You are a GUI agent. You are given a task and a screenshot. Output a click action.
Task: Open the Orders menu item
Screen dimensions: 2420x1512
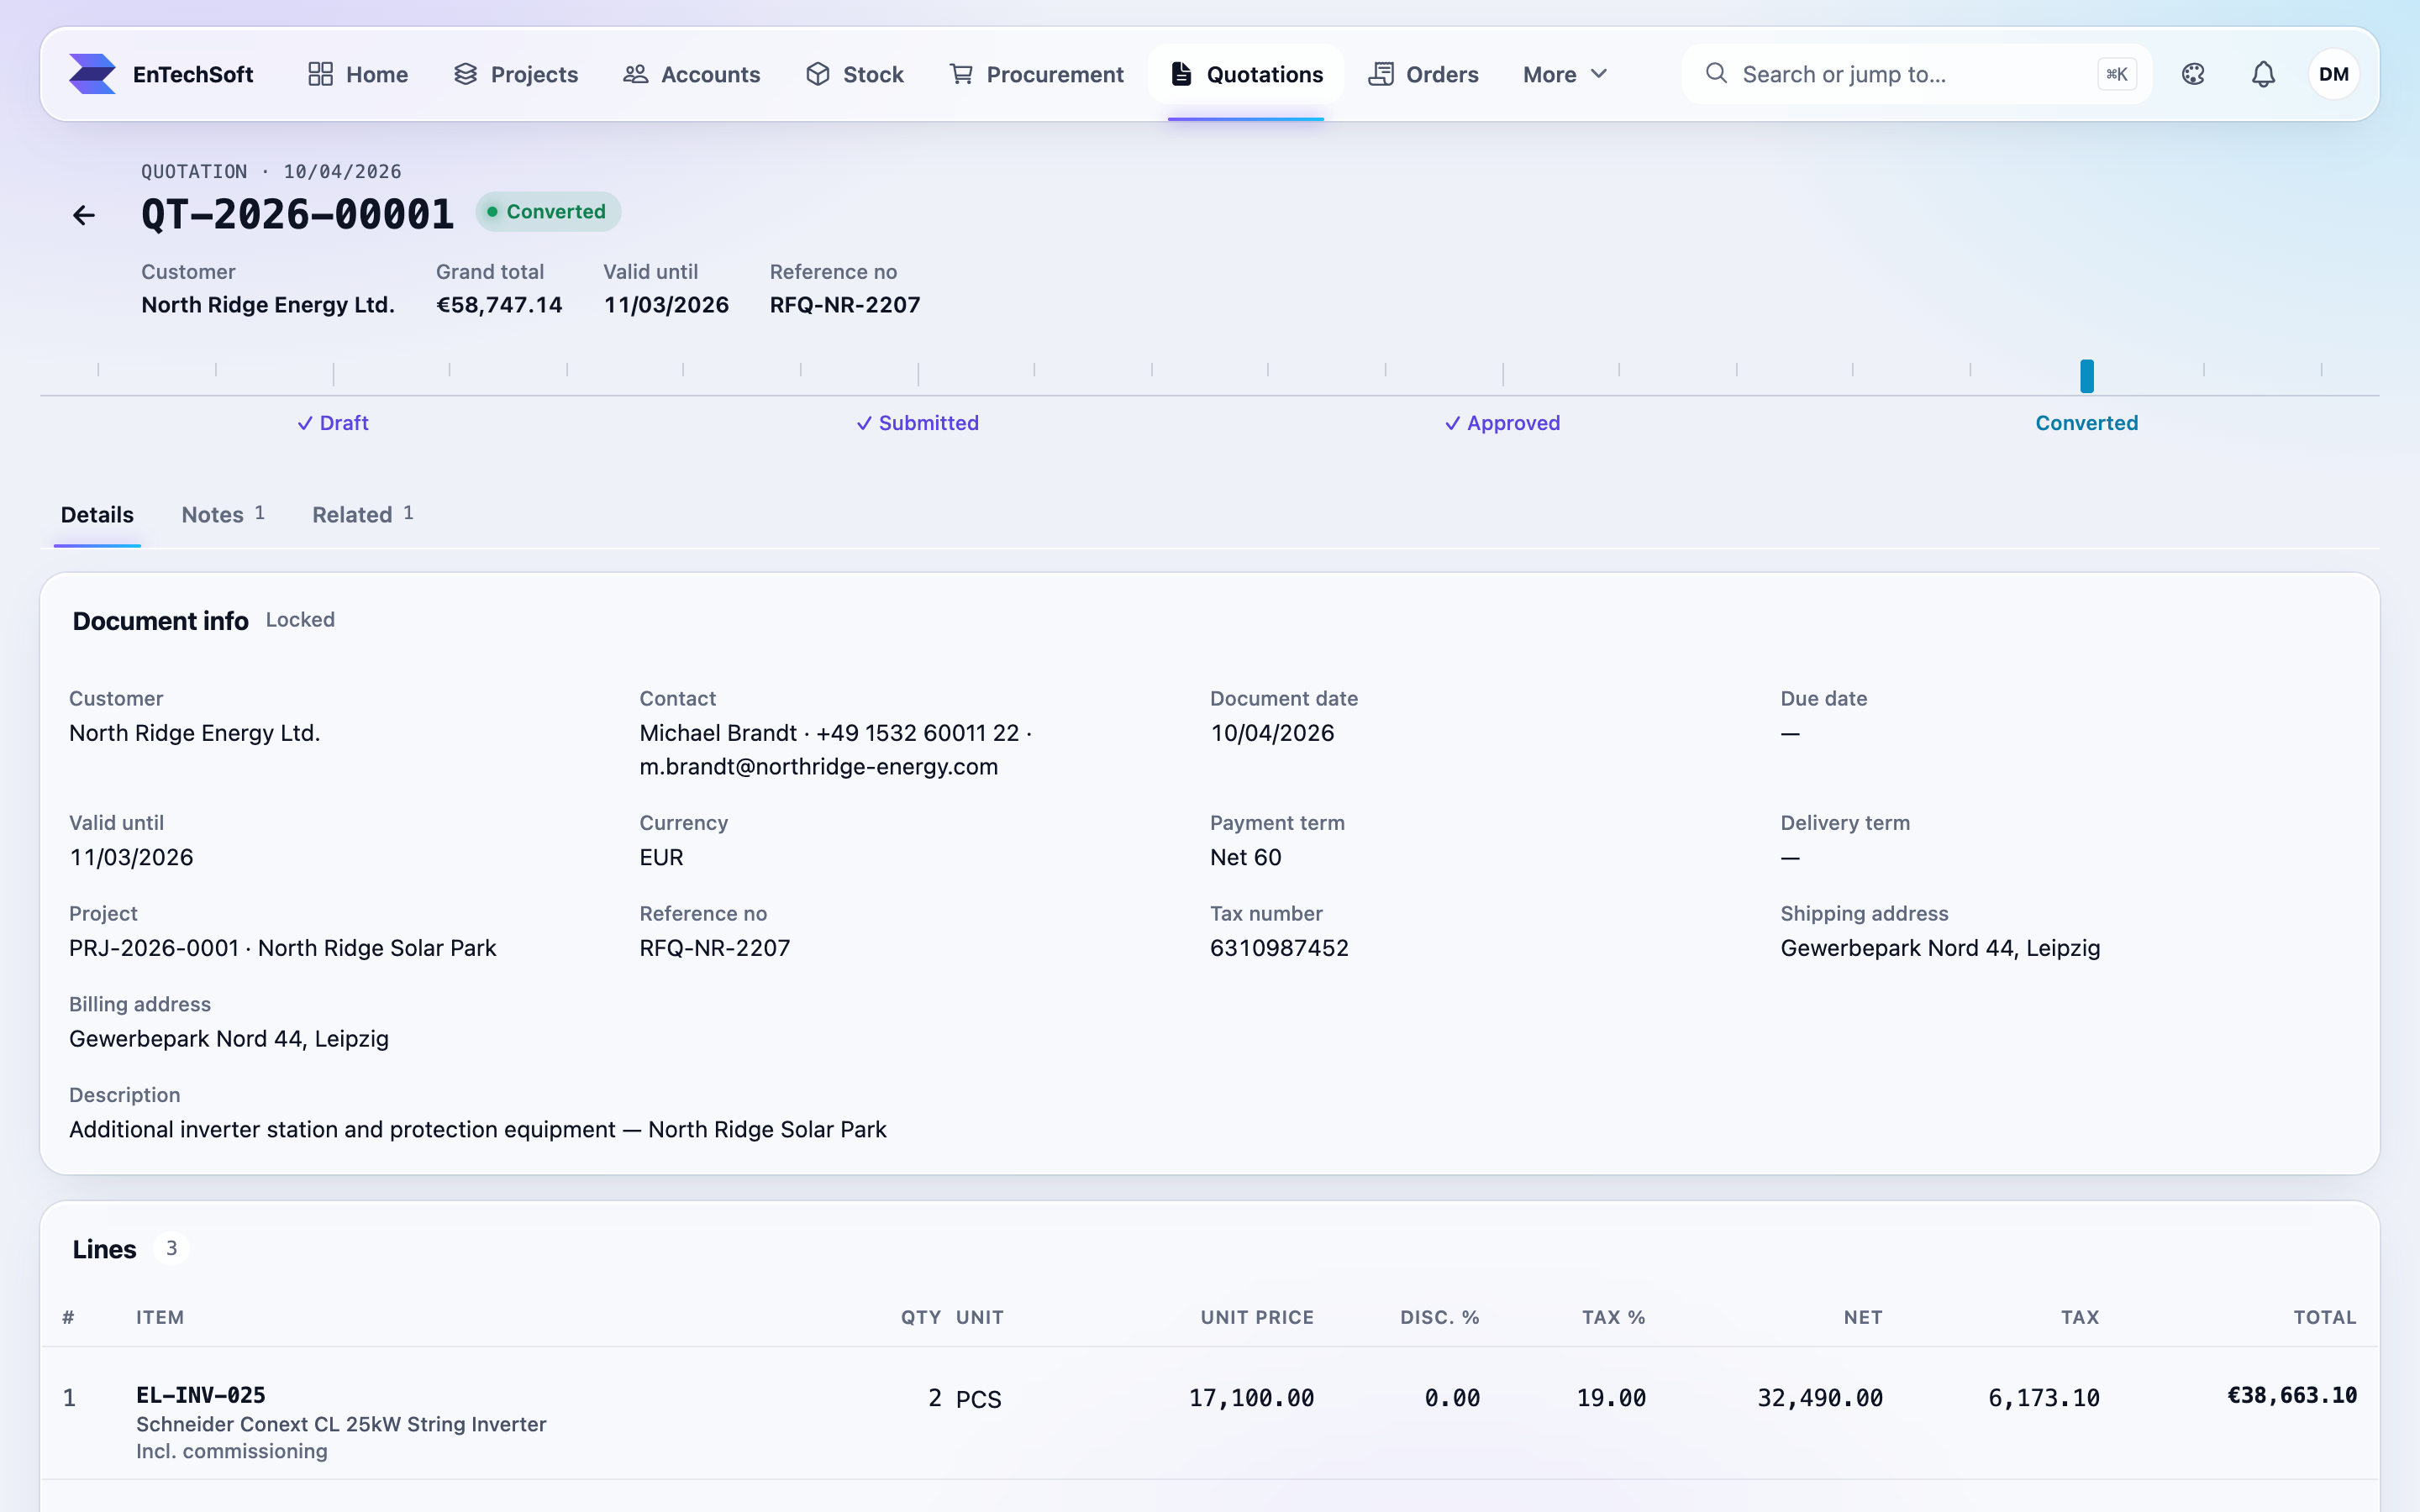1424,74
